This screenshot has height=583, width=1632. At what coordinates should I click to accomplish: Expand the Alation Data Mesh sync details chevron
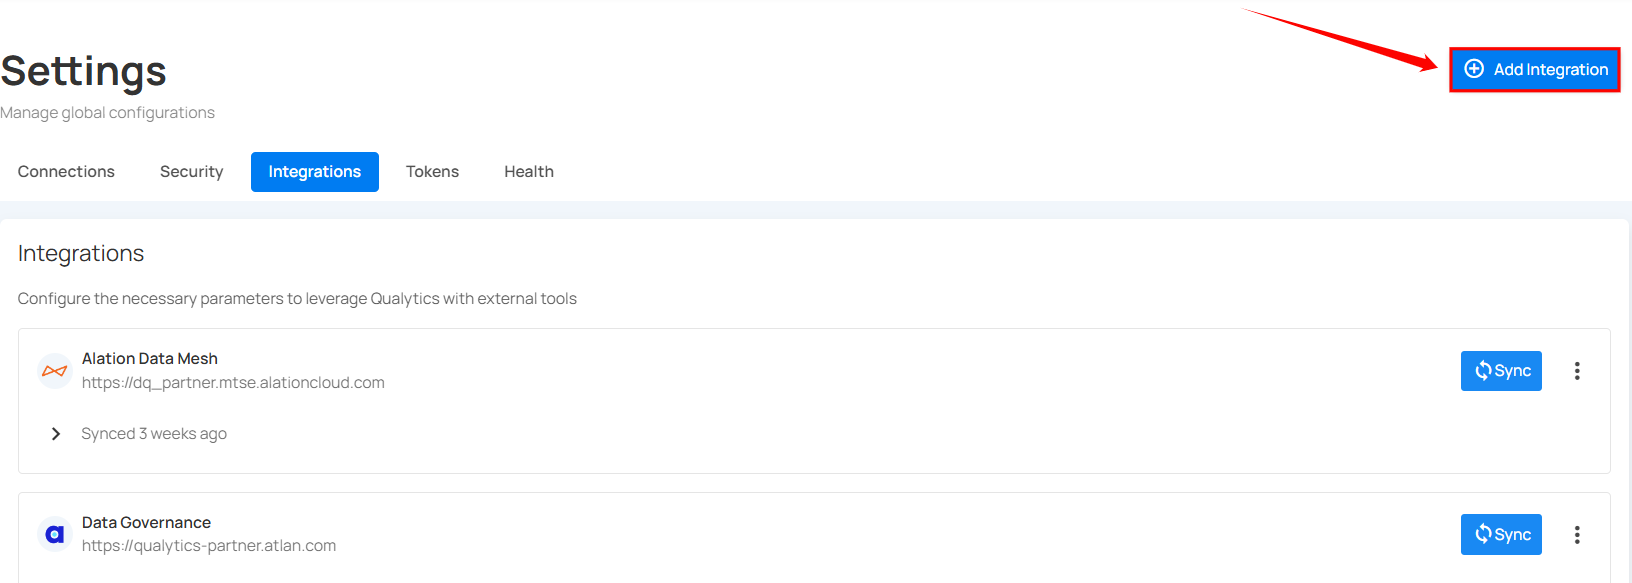[x=56, y=433]
